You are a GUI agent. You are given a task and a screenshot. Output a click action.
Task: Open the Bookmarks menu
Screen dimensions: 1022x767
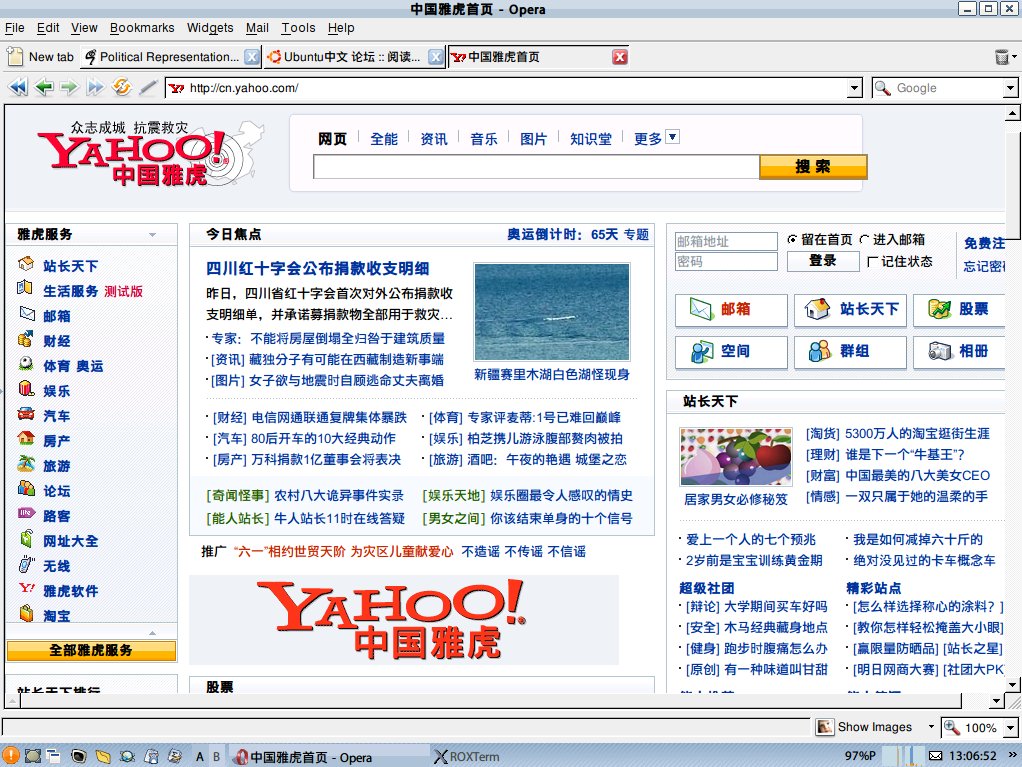pos(142,28)
